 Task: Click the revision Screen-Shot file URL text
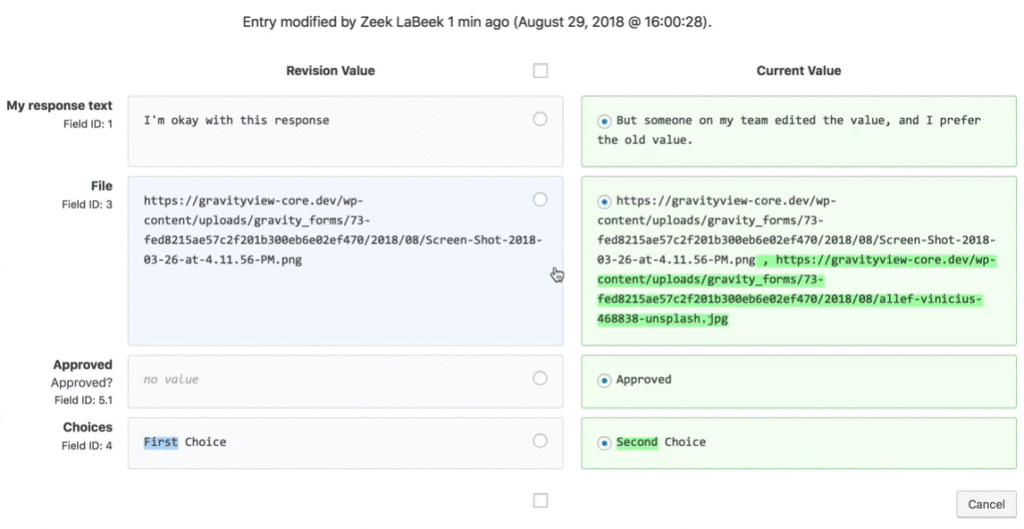pos(342,230)
